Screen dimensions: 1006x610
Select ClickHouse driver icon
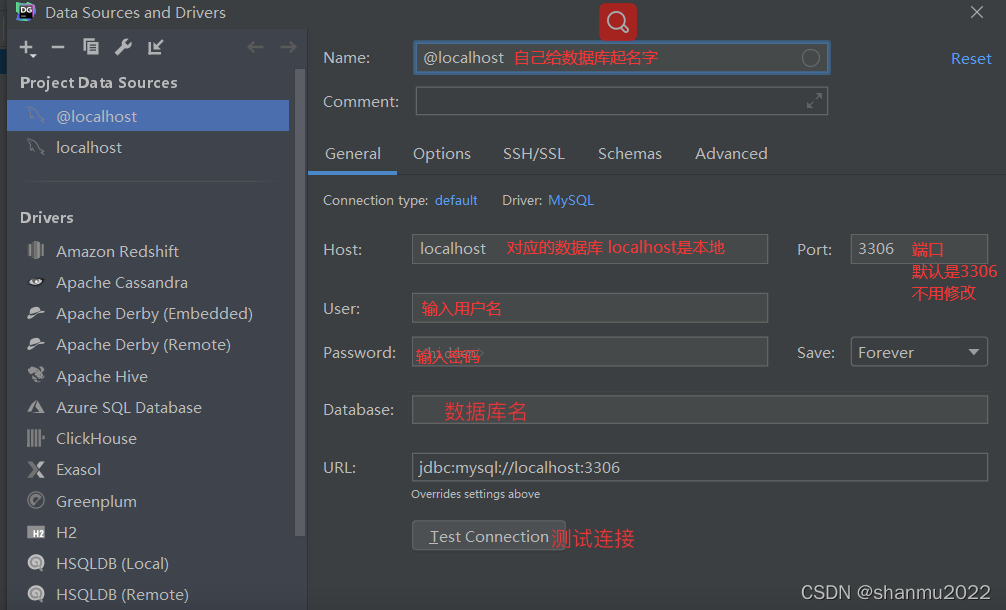tap(36, 438)
